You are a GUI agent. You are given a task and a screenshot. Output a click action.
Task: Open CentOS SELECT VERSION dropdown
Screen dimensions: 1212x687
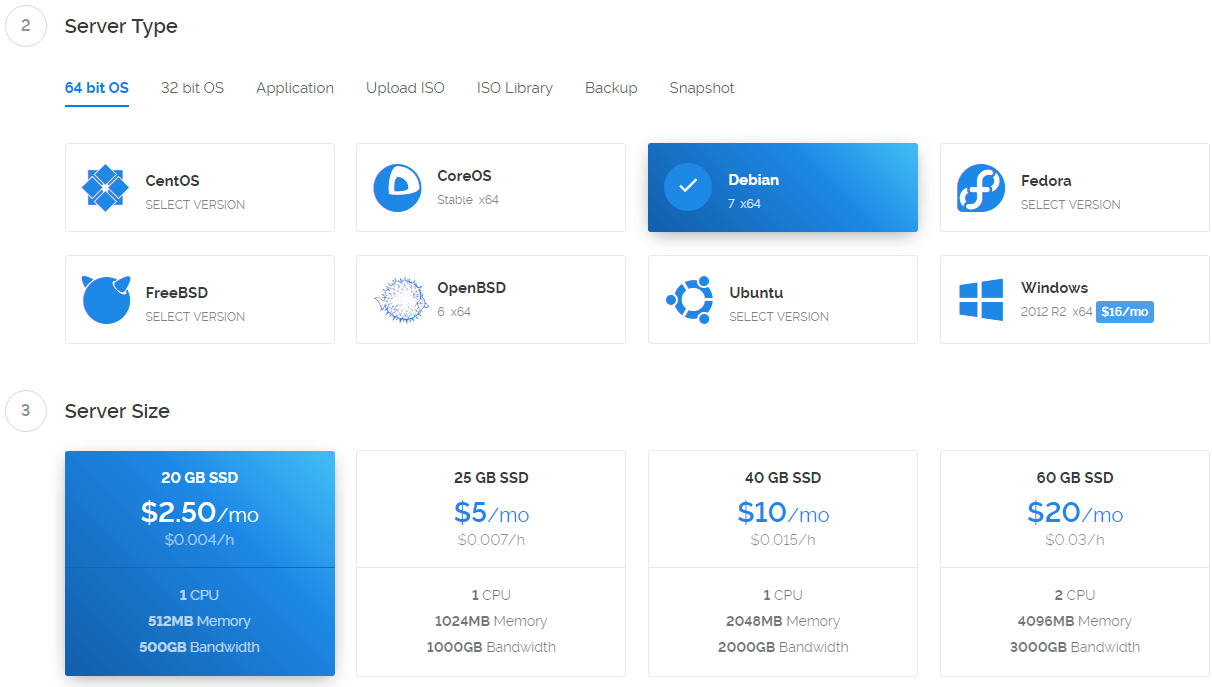(195, 205)
